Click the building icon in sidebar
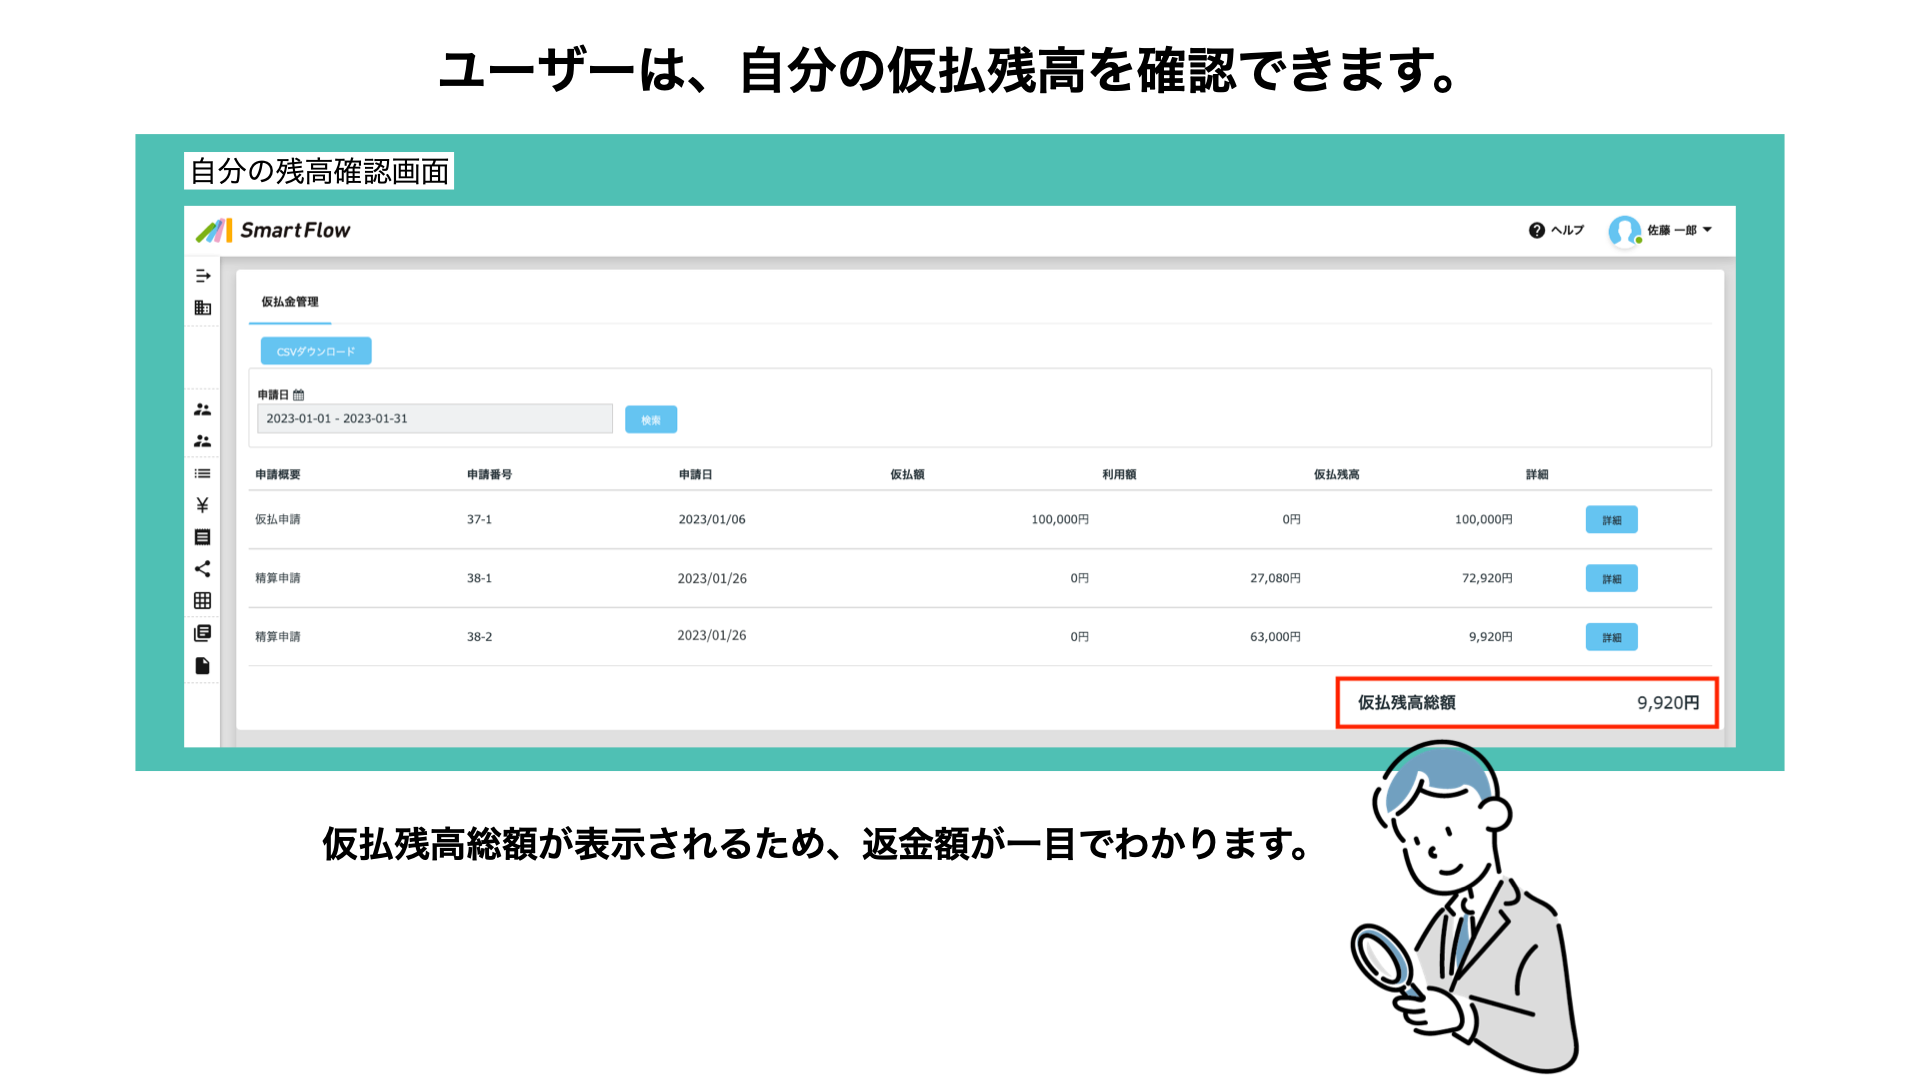 click(x=203, y=308)
